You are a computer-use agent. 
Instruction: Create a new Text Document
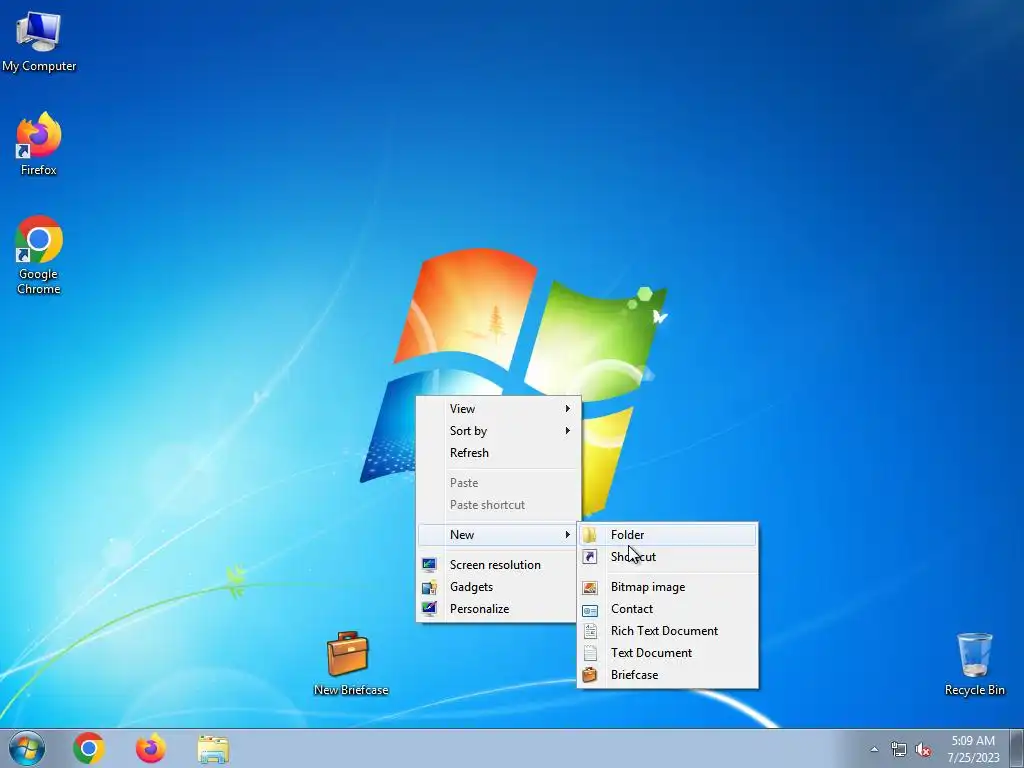pyautogui.click(x=667, y=653)
